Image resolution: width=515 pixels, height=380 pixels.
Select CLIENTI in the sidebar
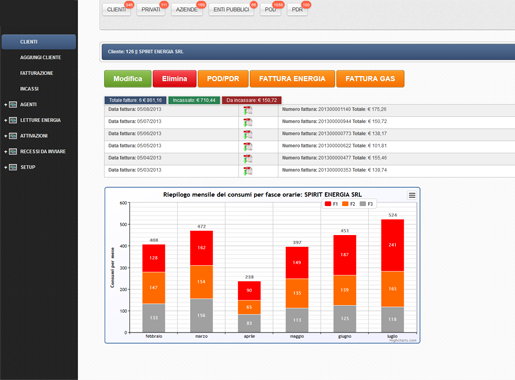(39, 42)
